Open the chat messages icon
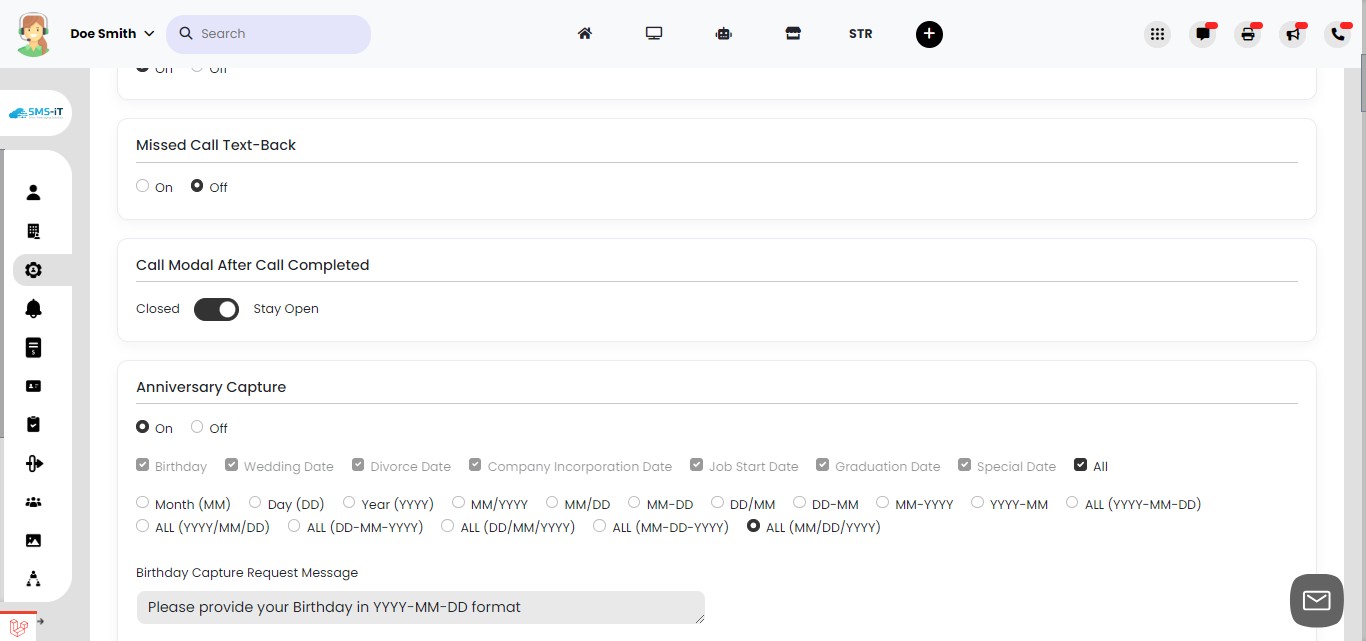This screenshot has width=1366, height=641. pyautogui.click(x=1202, y=33)
